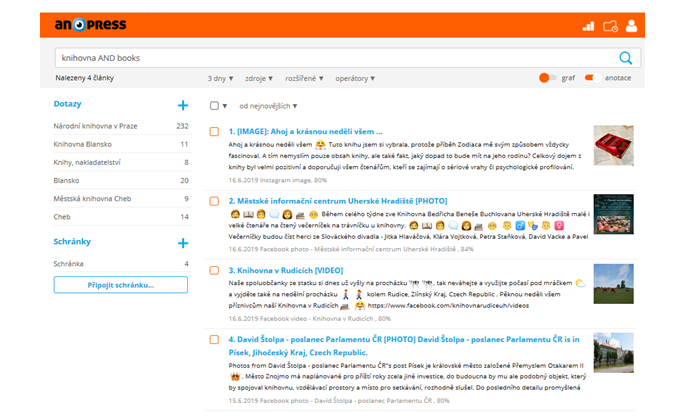
Task: Click the Připojit schránku button
Action: (120, 285)
